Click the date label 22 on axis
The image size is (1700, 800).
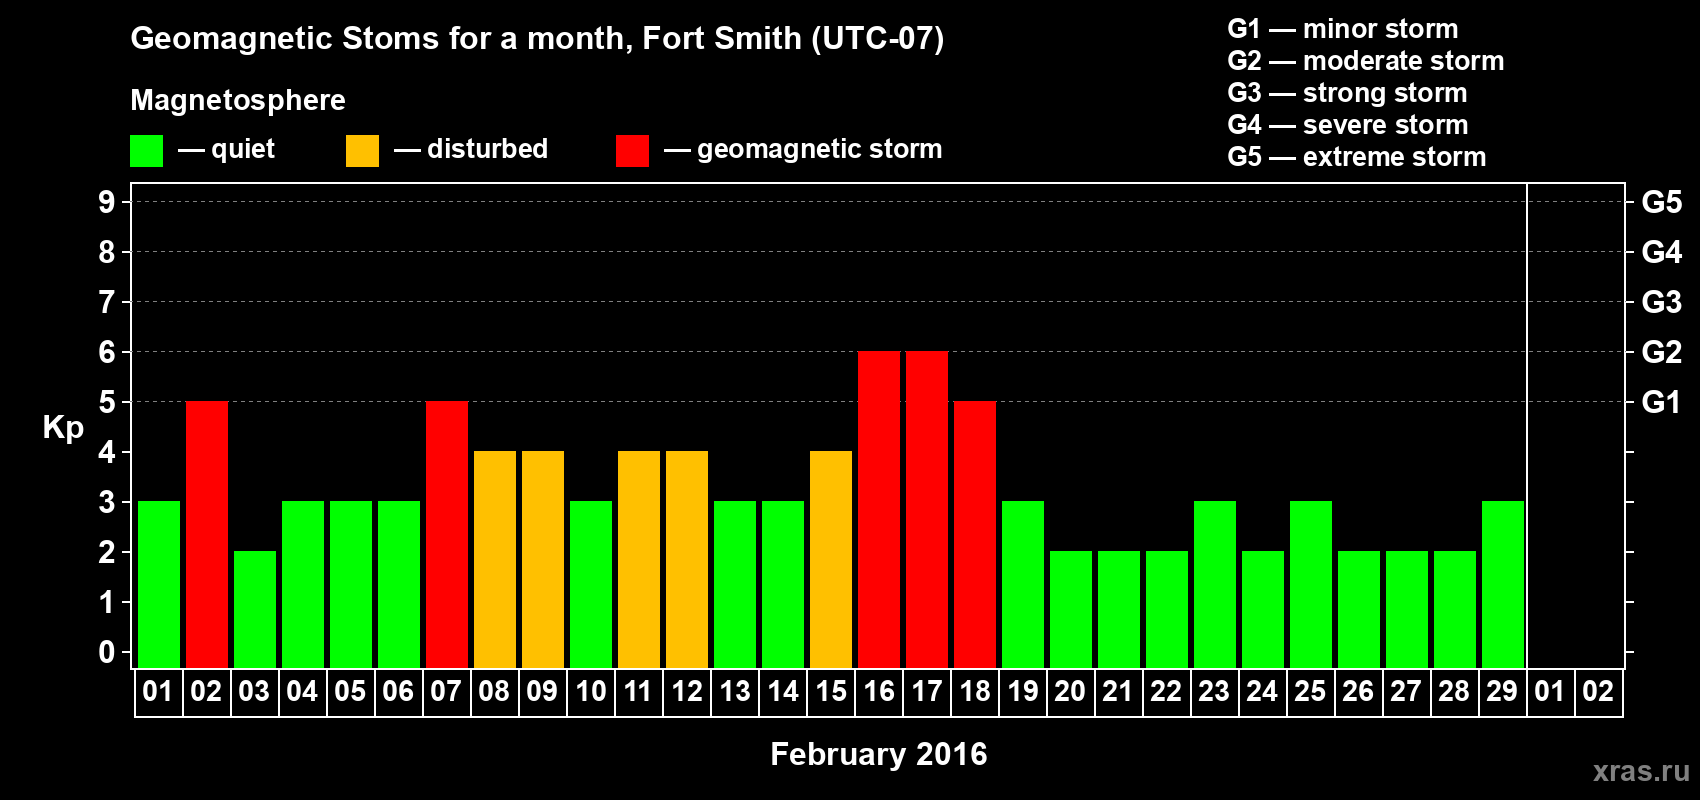point(1166,692)
